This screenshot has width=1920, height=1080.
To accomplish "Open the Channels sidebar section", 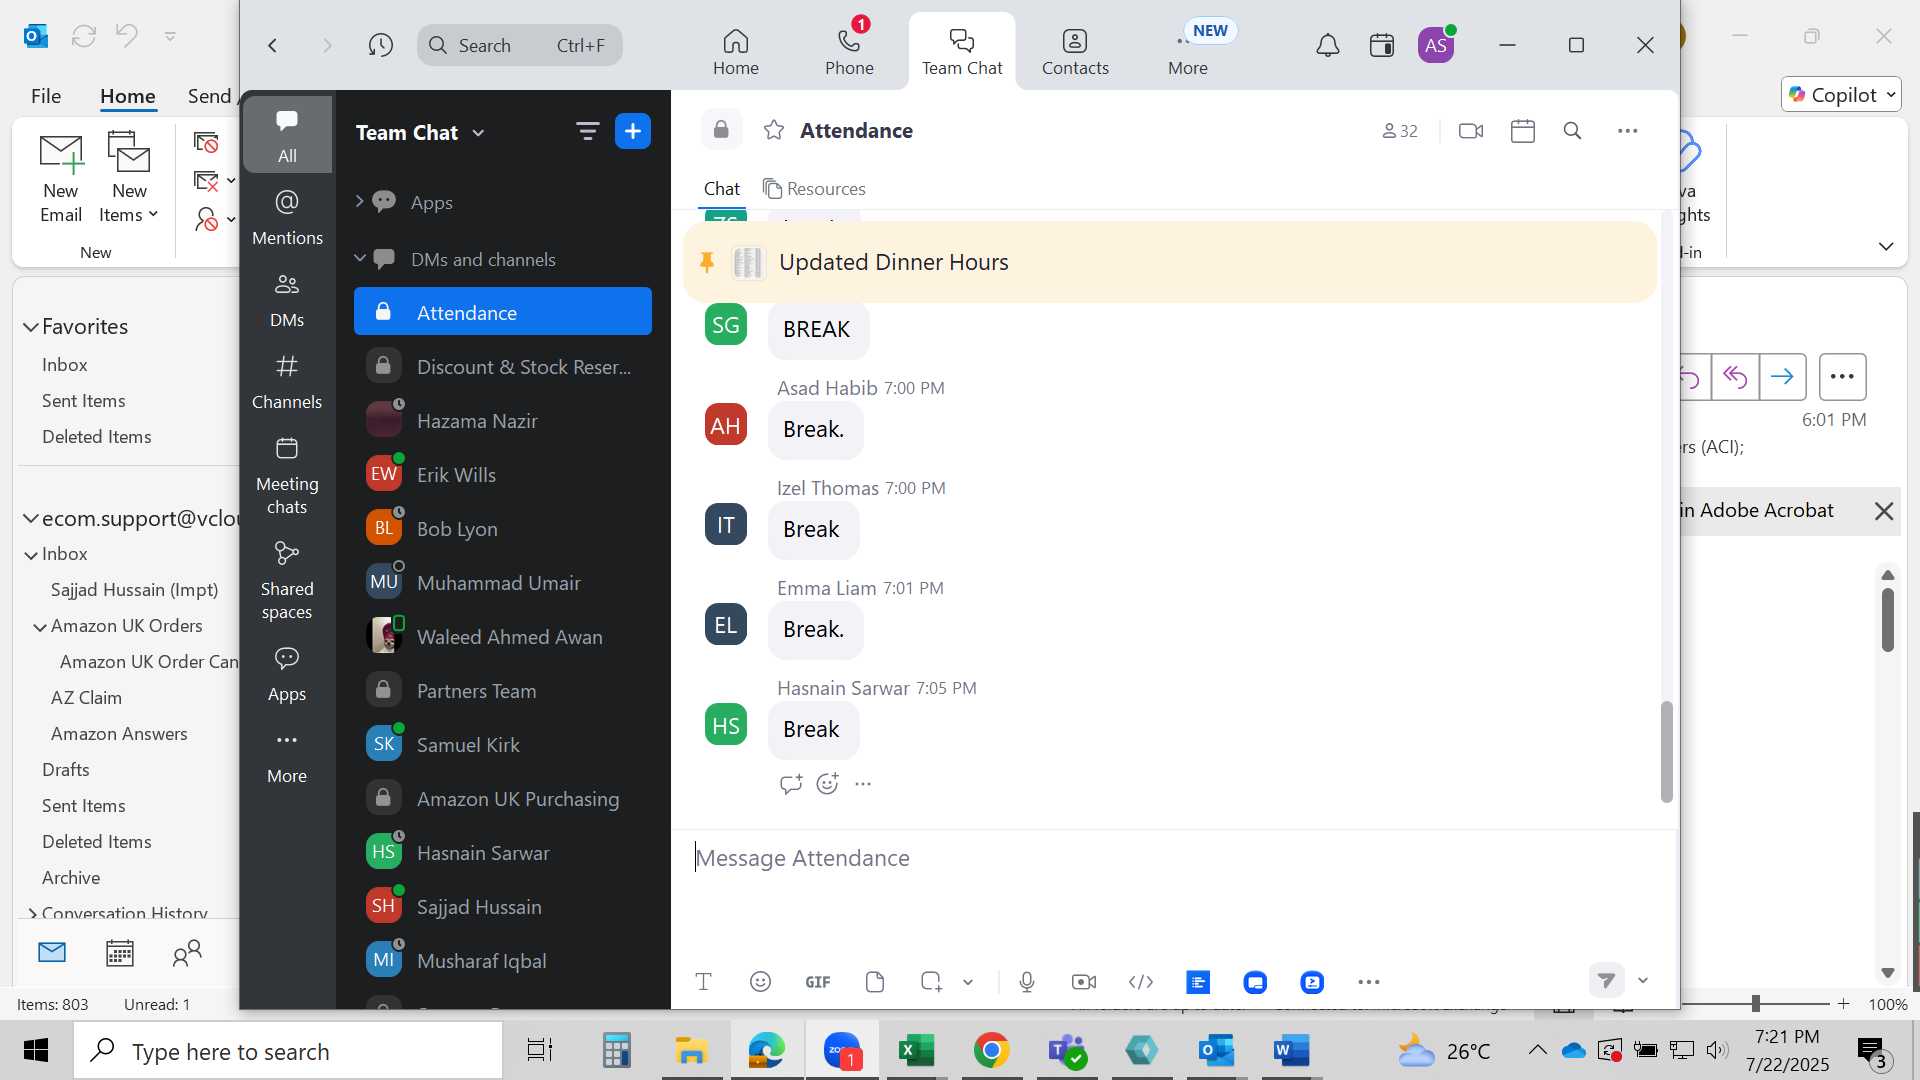I will (287, 382).
